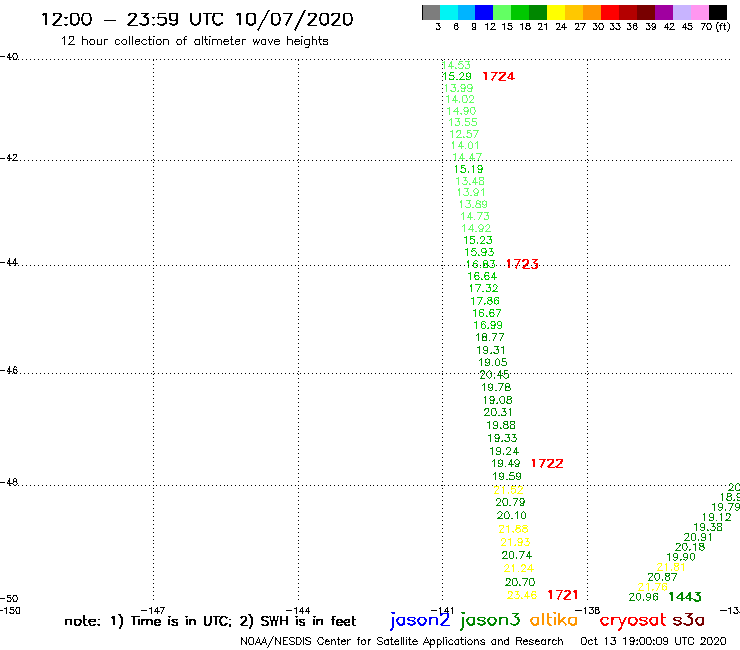740x650 pixels.
Task: Click the wave height value 19.49
Action: click(506, 464)
